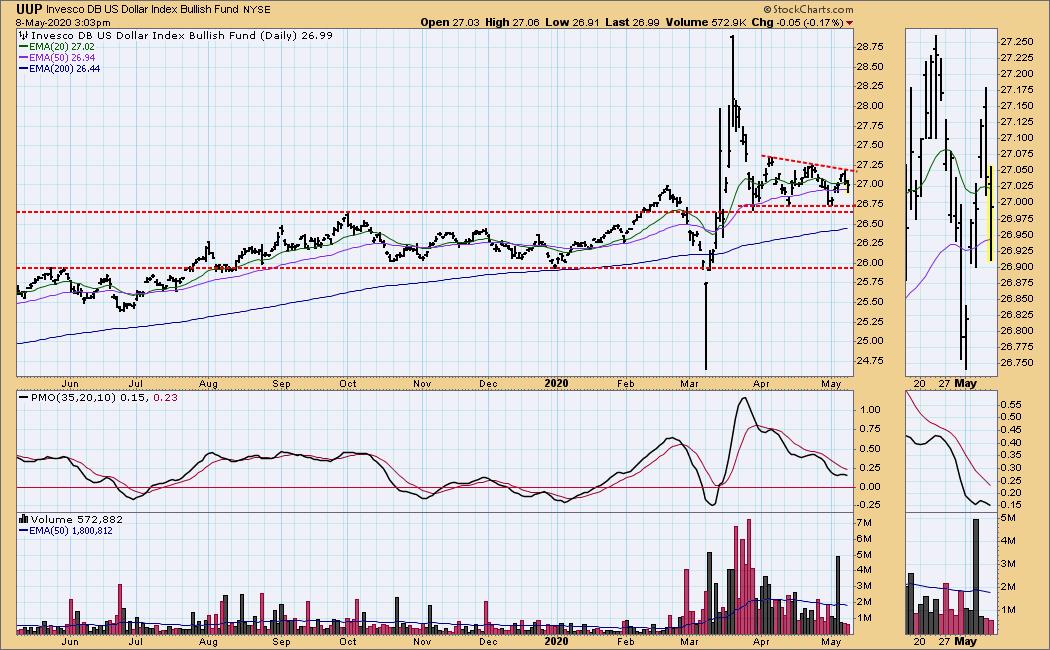This screenshot has height=650, width=1050.
Task: Click the 27.50 price axis label
Action: pyautogui.click(x=869, y=145)
